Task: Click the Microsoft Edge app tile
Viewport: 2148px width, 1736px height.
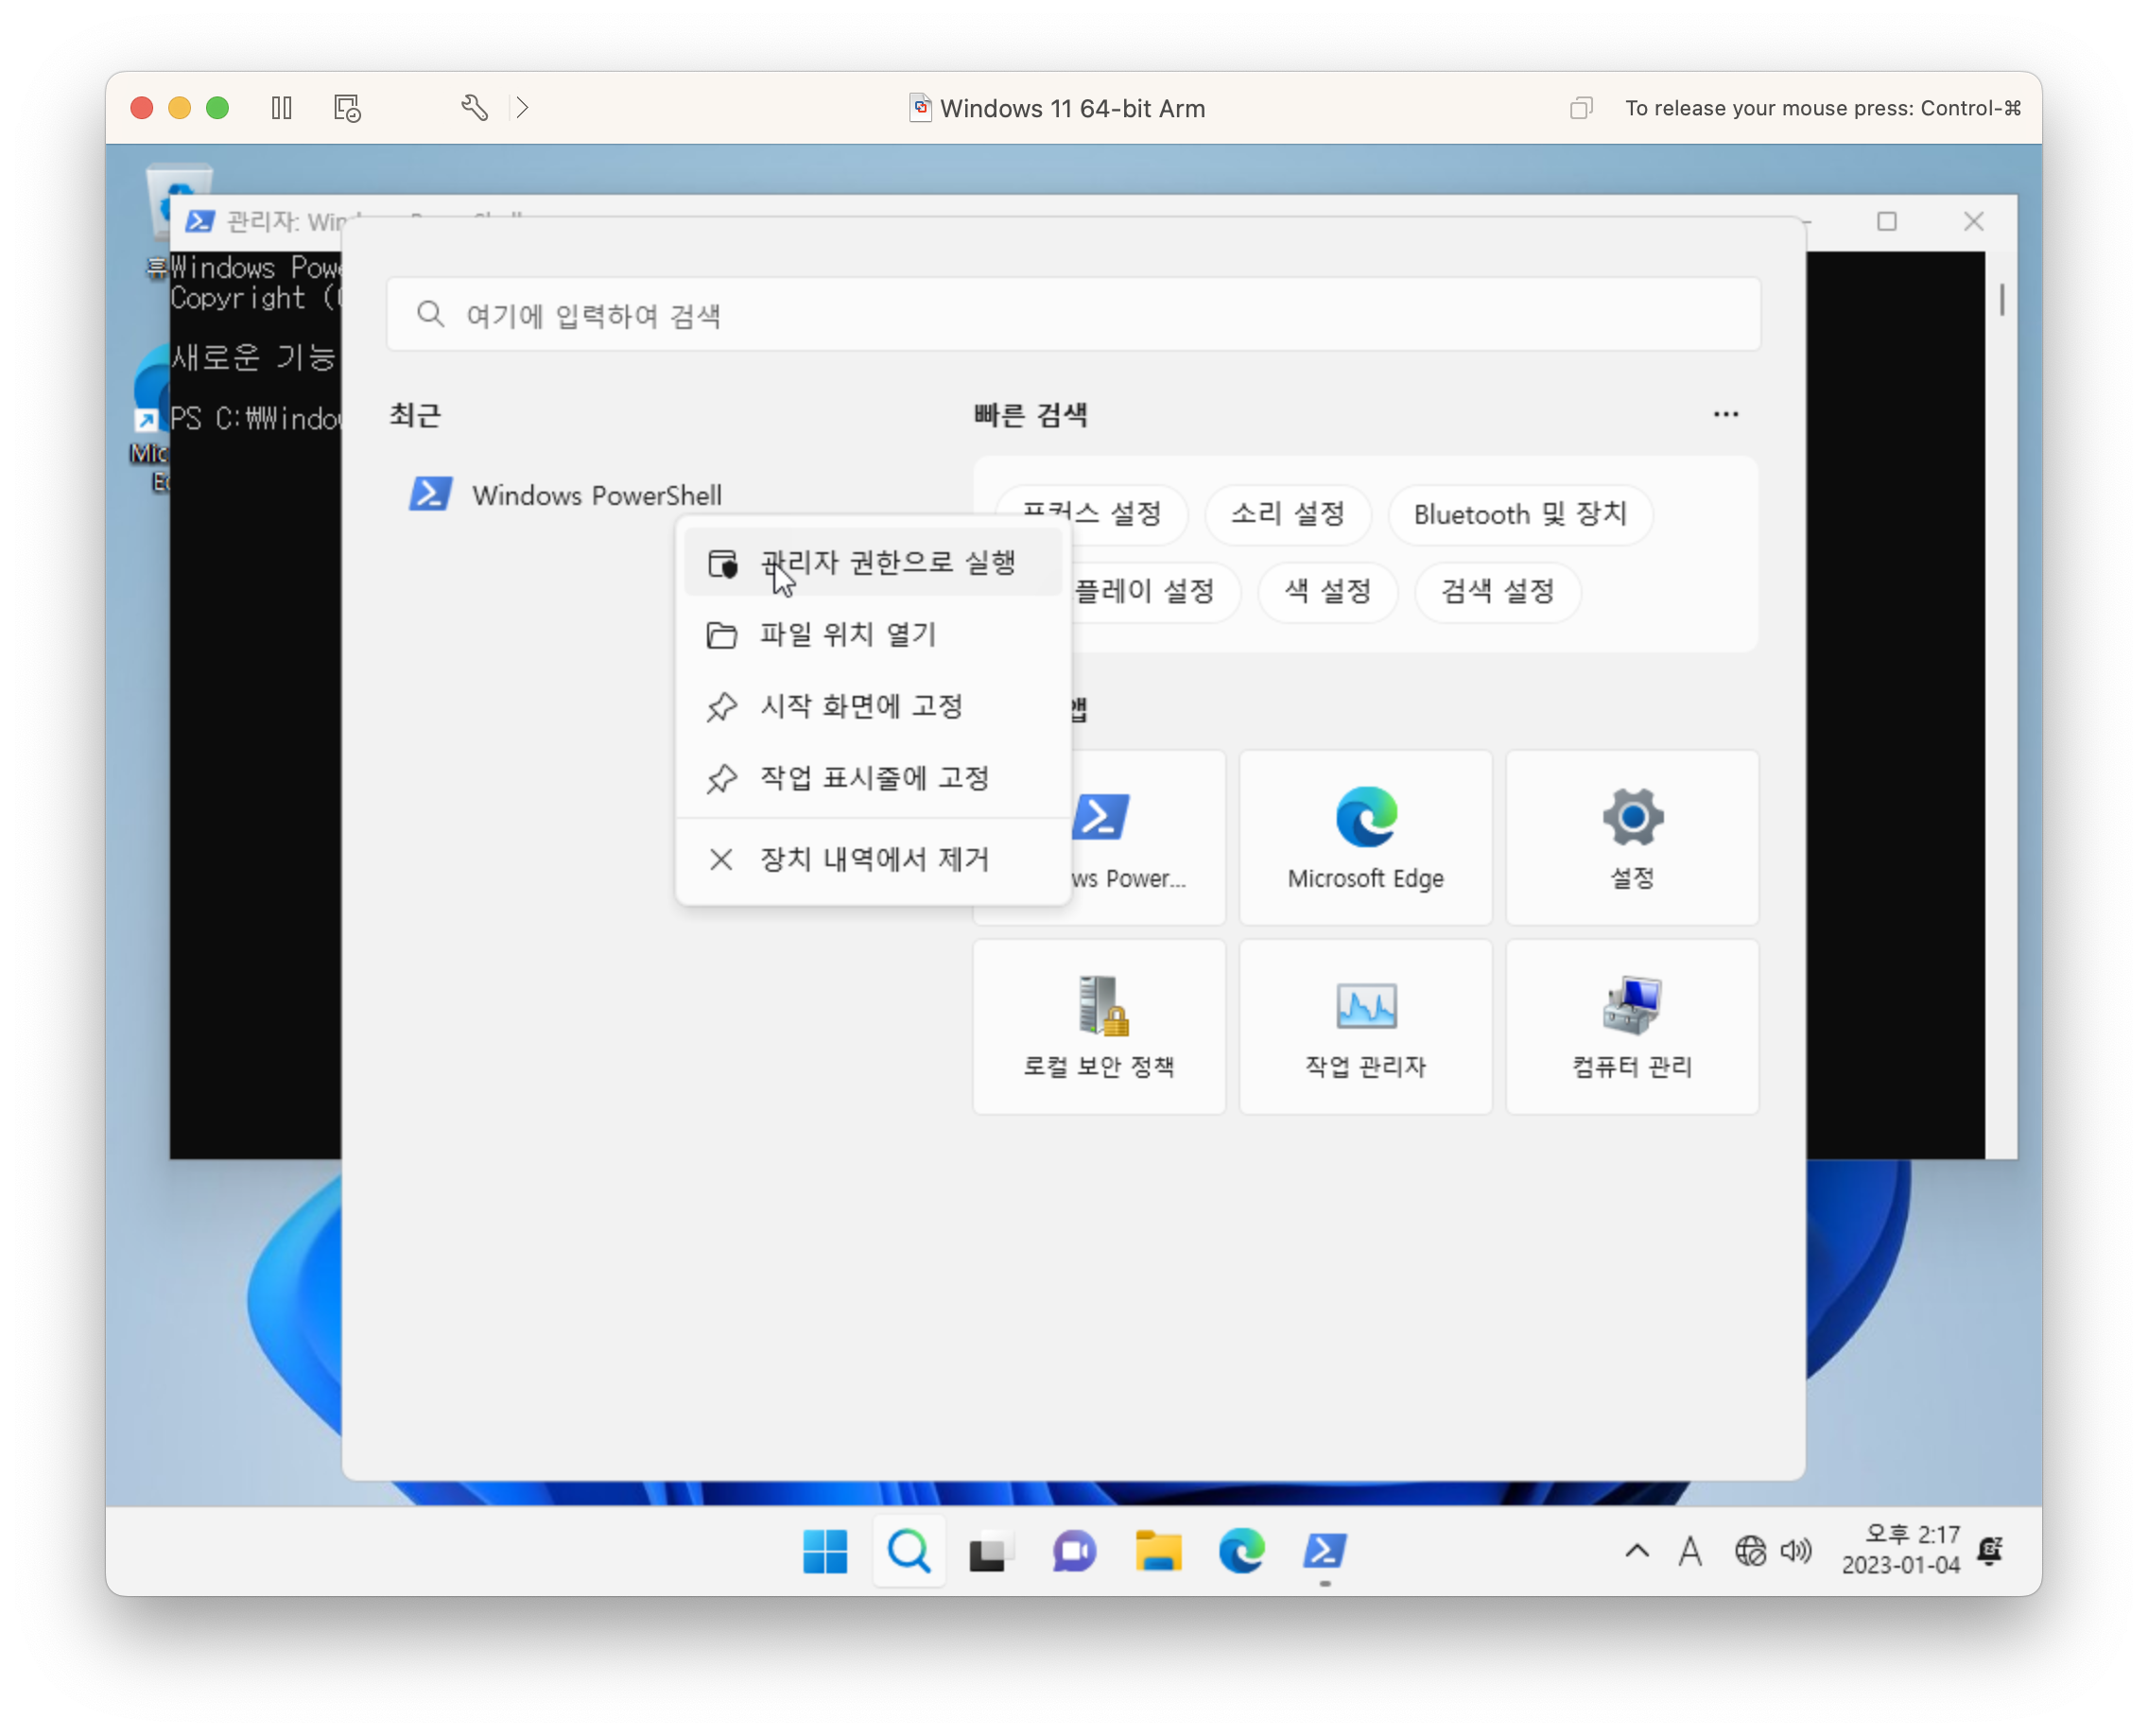Action: 1365,838
